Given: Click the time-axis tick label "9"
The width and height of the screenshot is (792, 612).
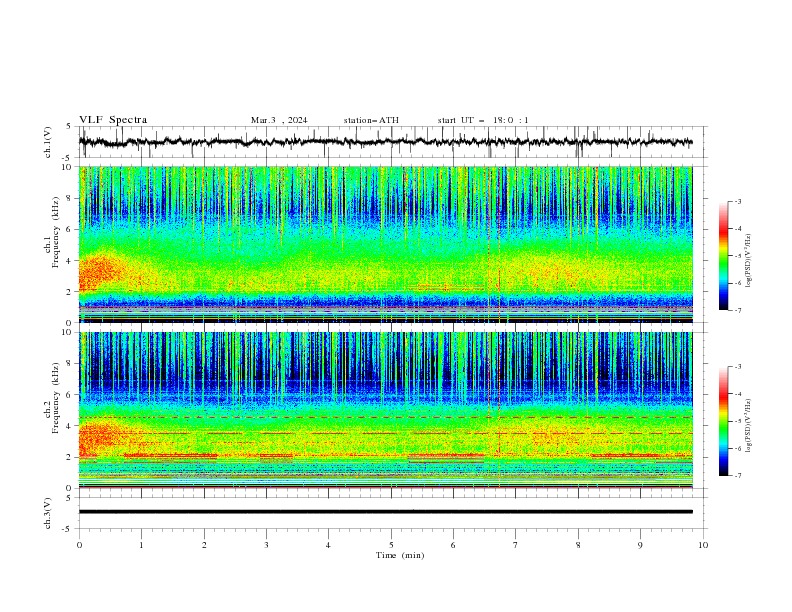Looking at the screenshot, I should pyautogui.click(x=640, y=545).
